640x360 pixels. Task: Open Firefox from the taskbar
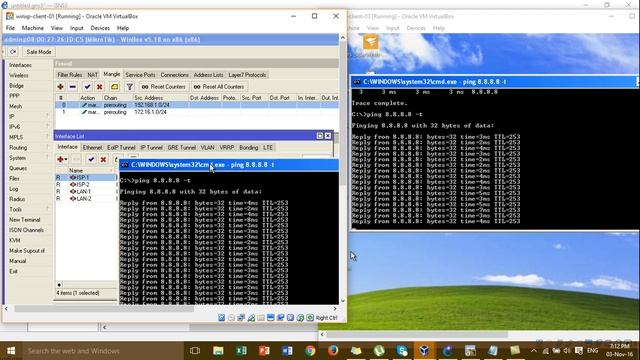pyautogui.click(x=333, y=351)
